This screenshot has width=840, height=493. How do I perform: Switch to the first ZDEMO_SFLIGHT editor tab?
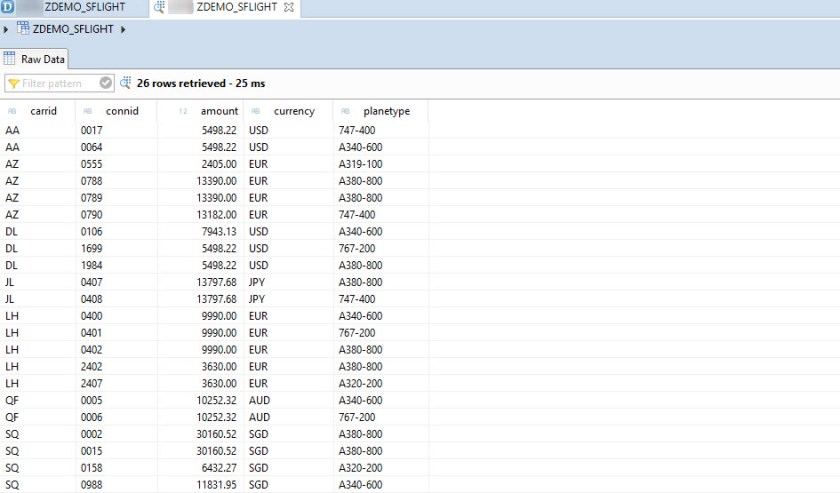tap(84, 8)
